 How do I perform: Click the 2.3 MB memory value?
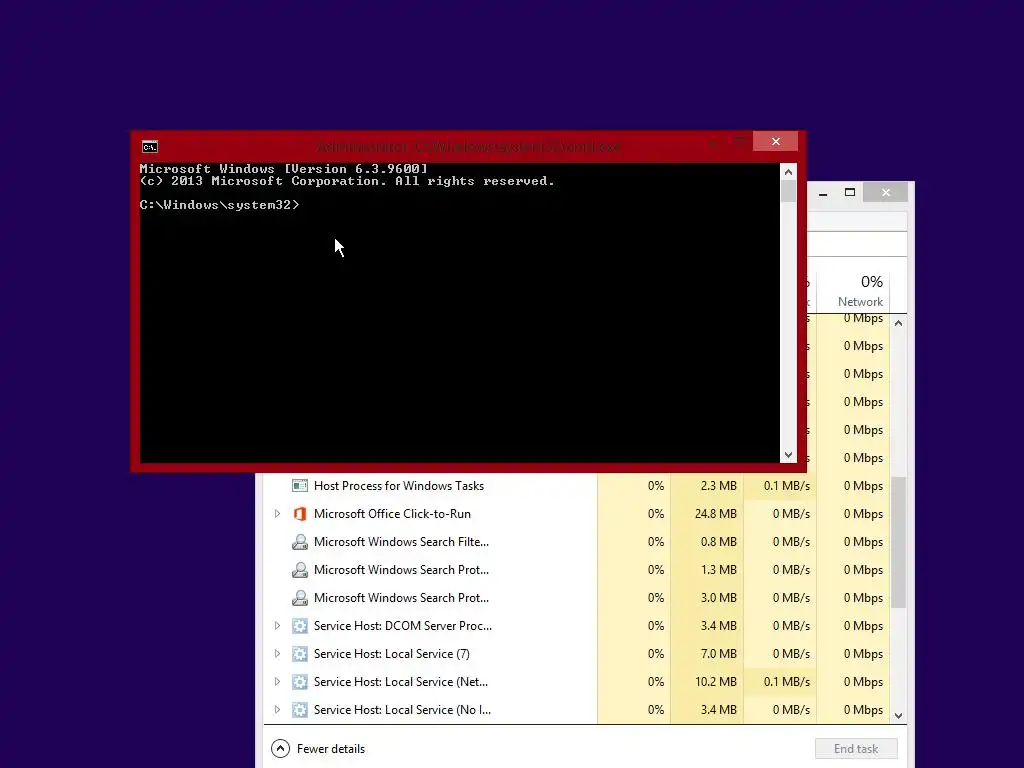point(718,486)
